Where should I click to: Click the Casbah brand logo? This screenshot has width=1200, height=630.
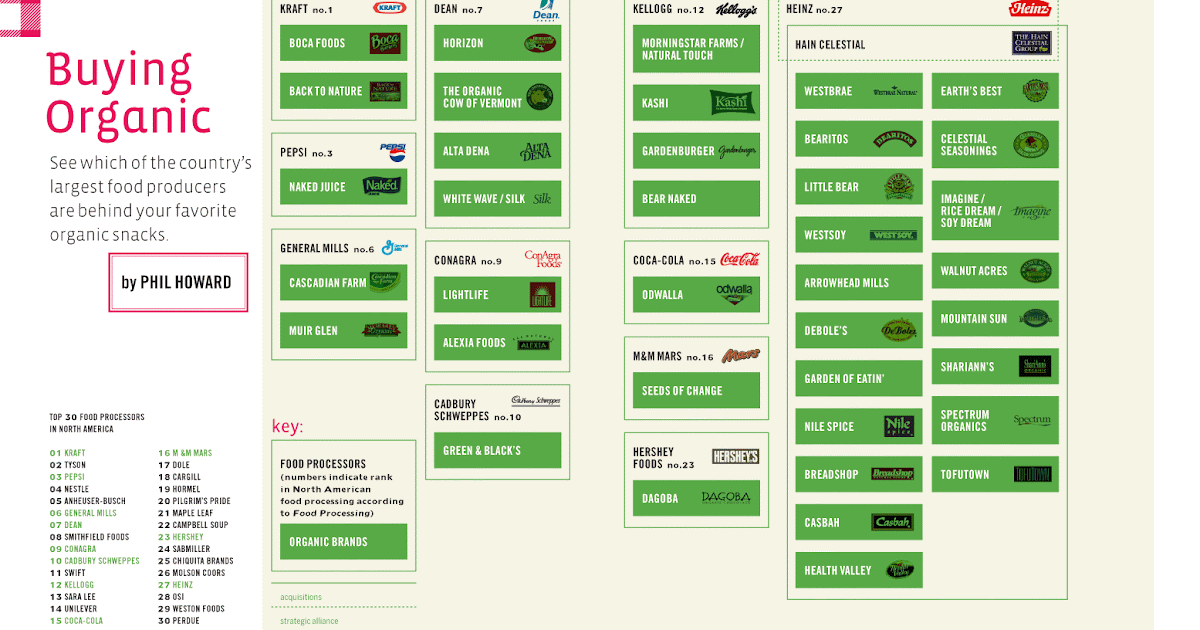click(892, 522)
